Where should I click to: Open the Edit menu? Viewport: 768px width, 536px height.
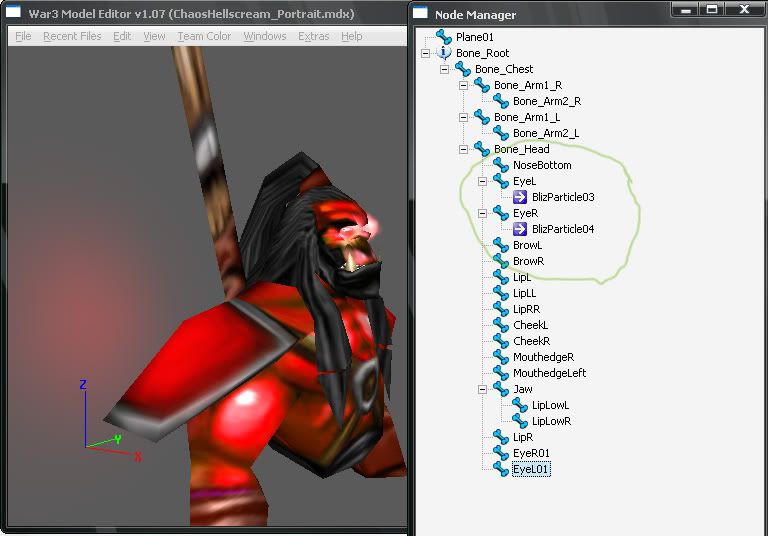pyautogui.click(x=122, y=36)
